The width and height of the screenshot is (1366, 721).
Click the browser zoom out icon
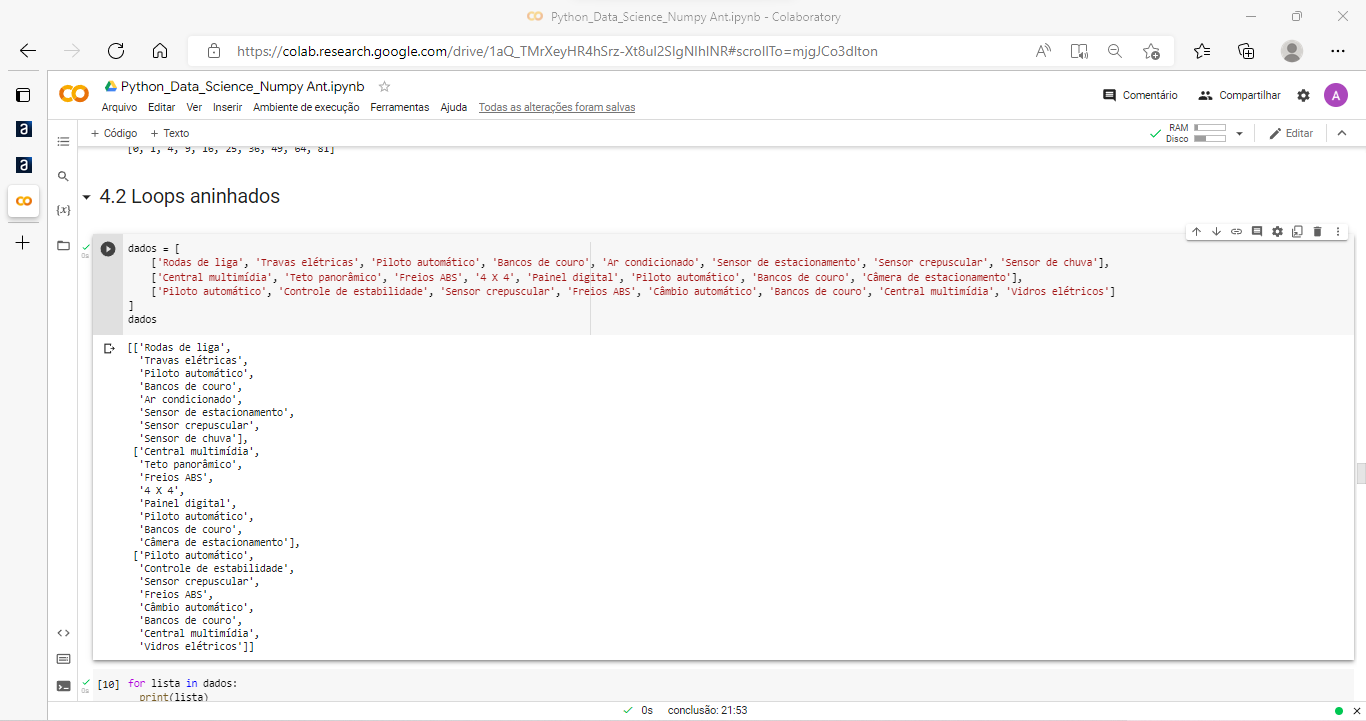pyautogui.click(x=1115, y=51)
